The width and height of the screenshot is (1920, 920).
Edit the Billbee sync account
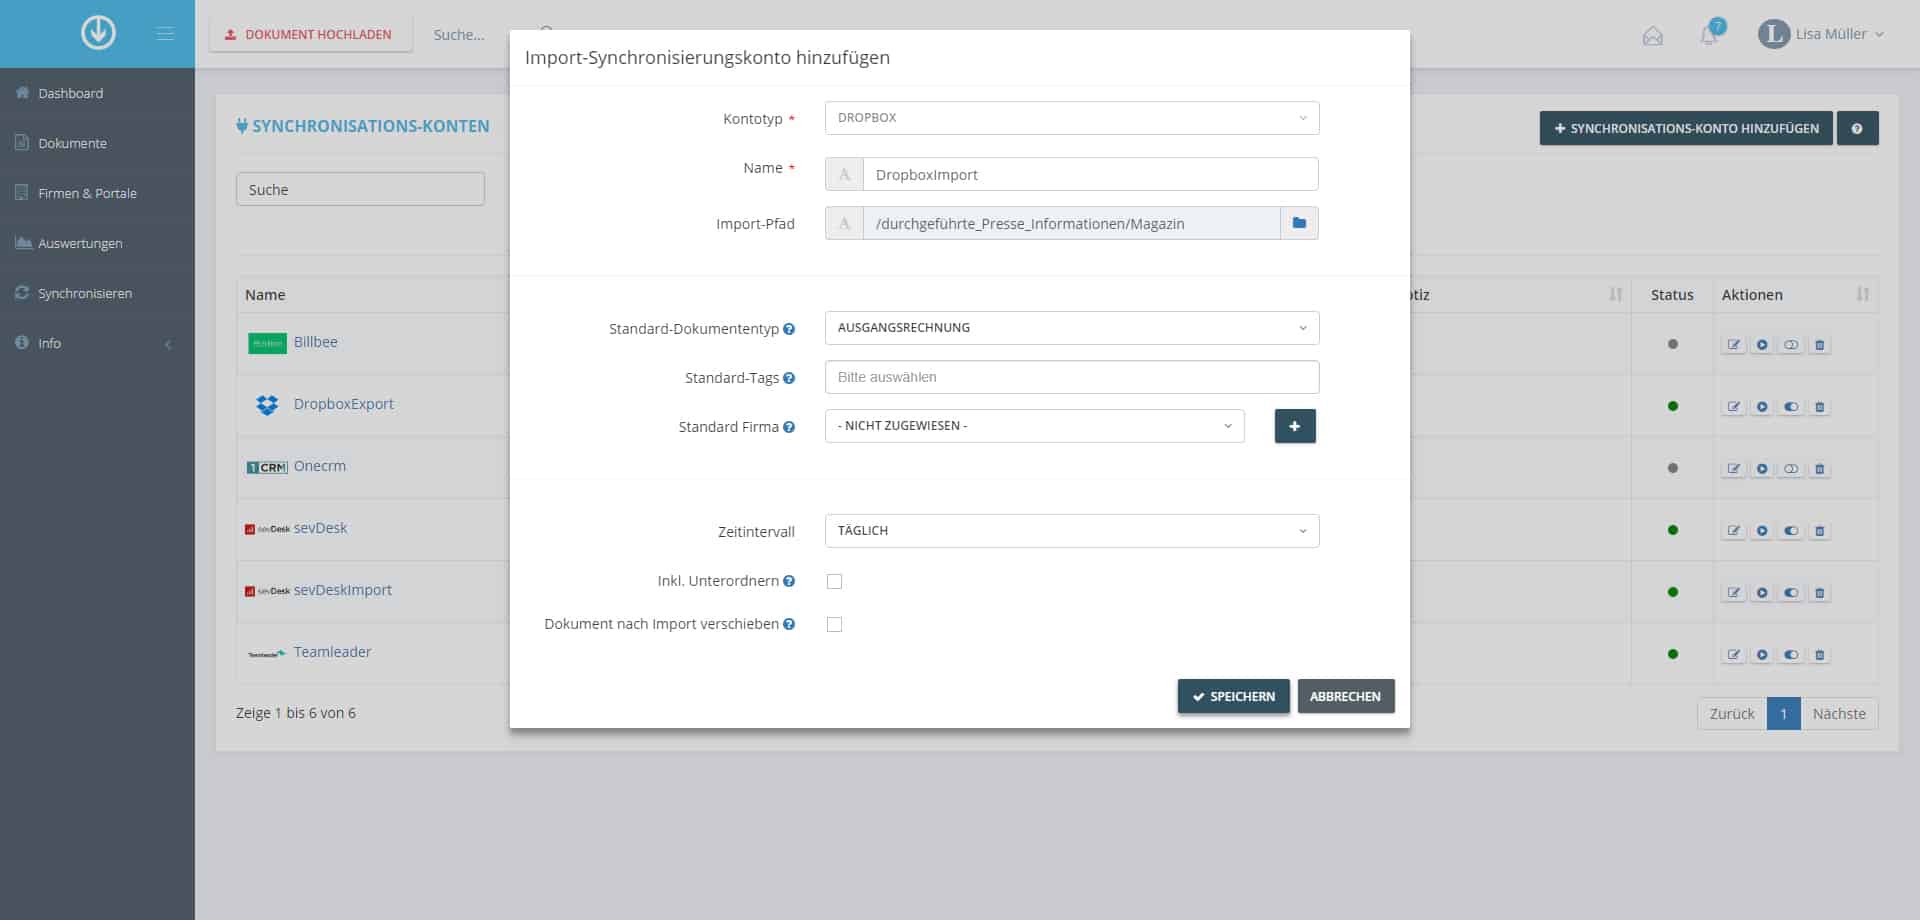coord(1734,345)
